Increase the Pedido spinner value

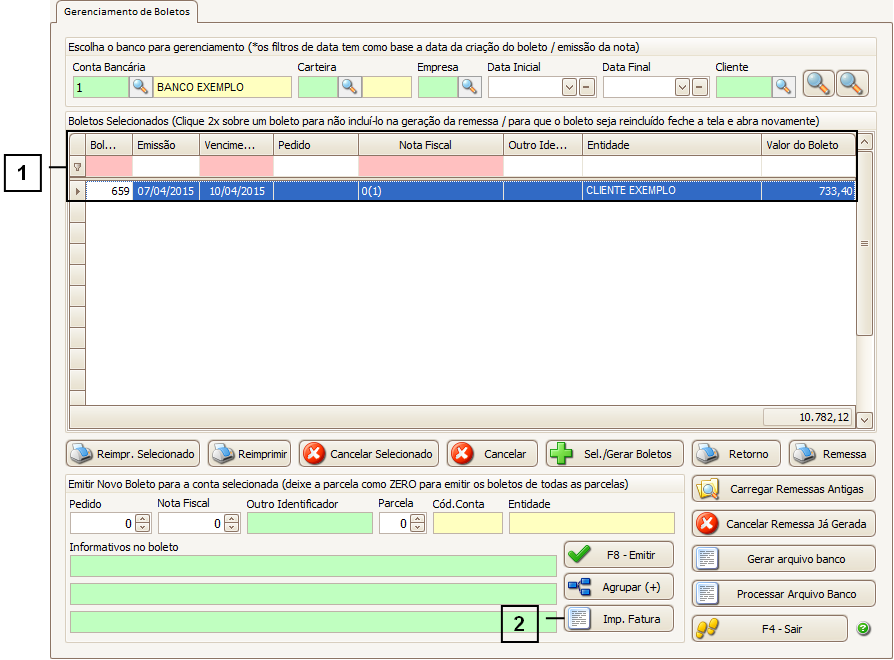click(x=142, y=518)
